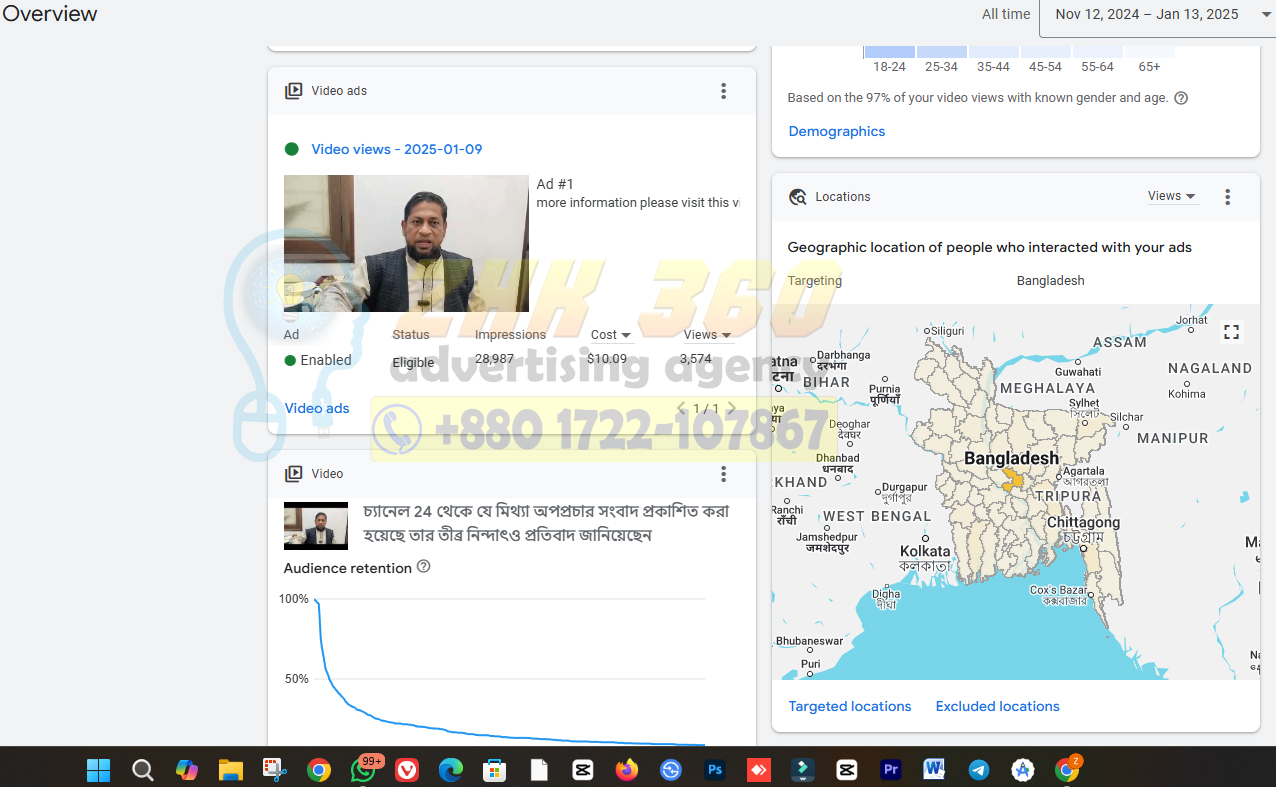Open the Video ads card three-dot menu

(724, 91)
